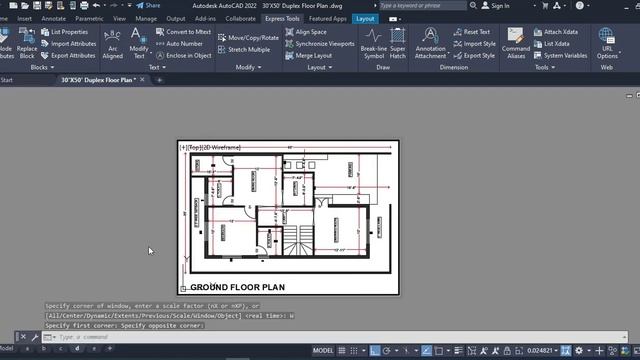The height and width of the screenshot is (360, 640).
Task: Toggle the MODEL space status button
Action: (x=323, y=351)
